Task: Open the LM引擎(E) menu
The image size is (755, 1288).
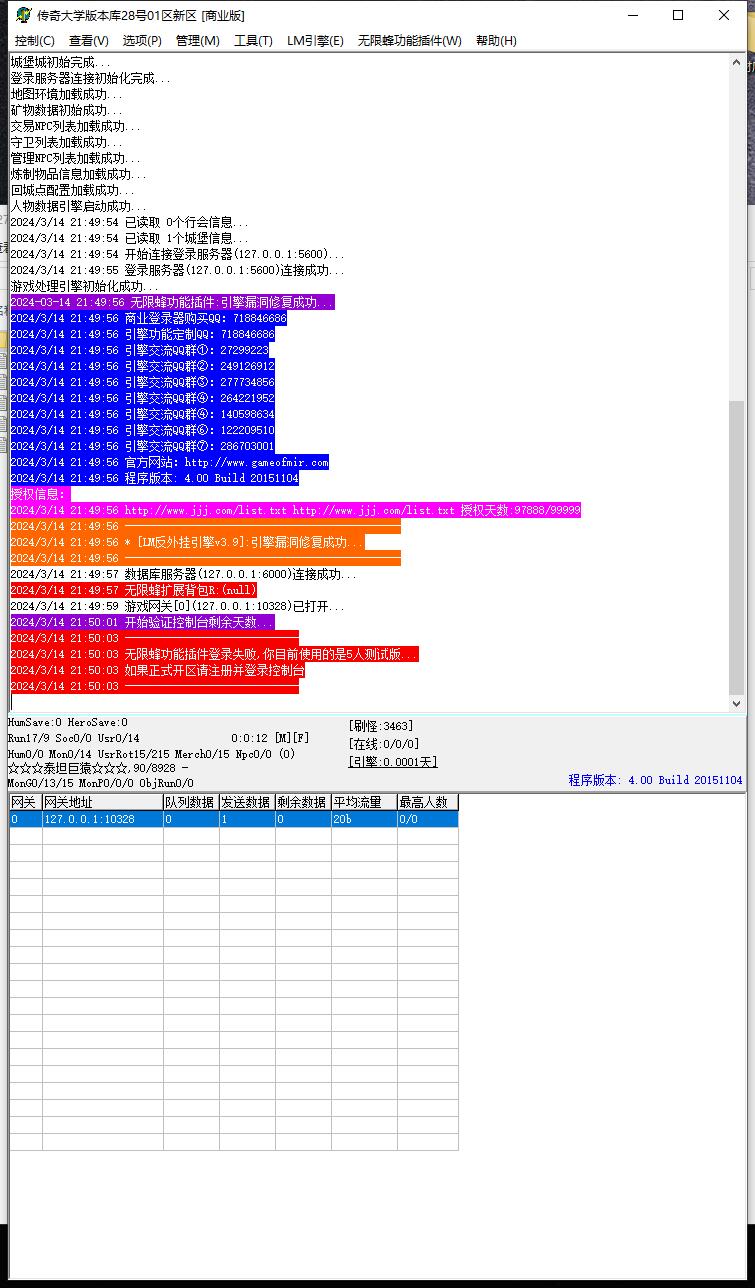Action: 315,41
